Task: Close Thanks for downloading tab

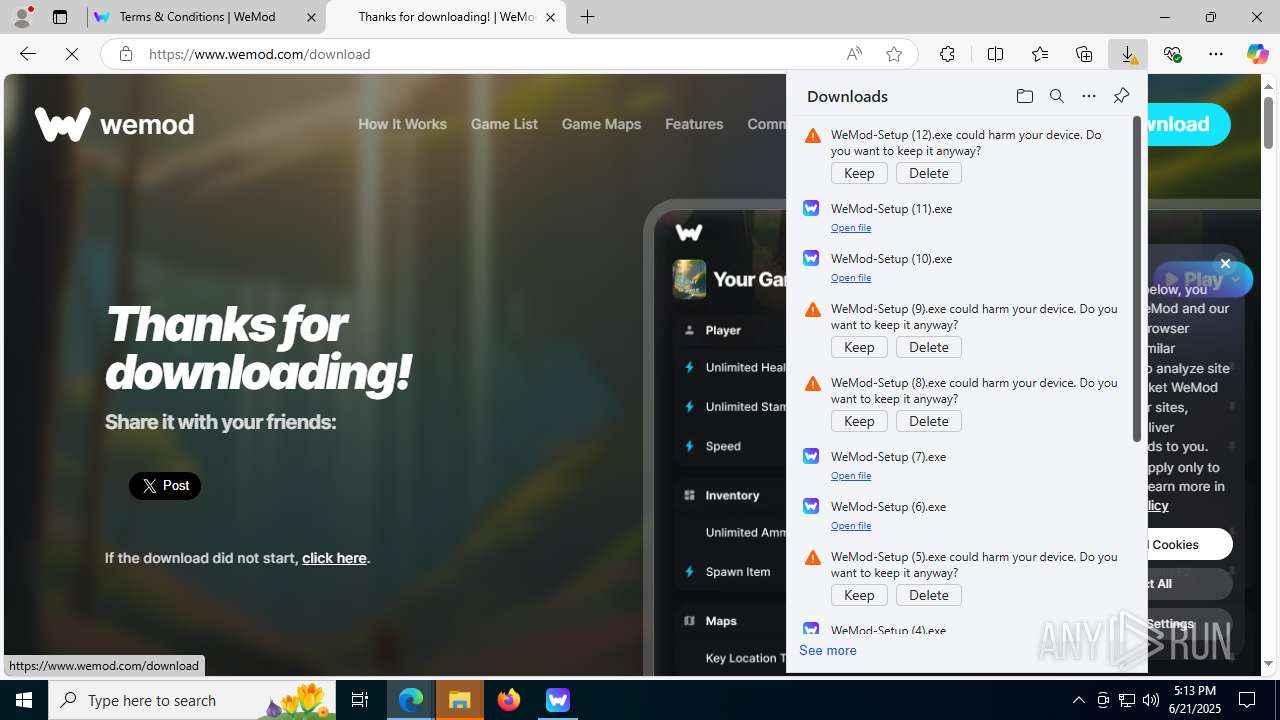Action: [550, 17]
